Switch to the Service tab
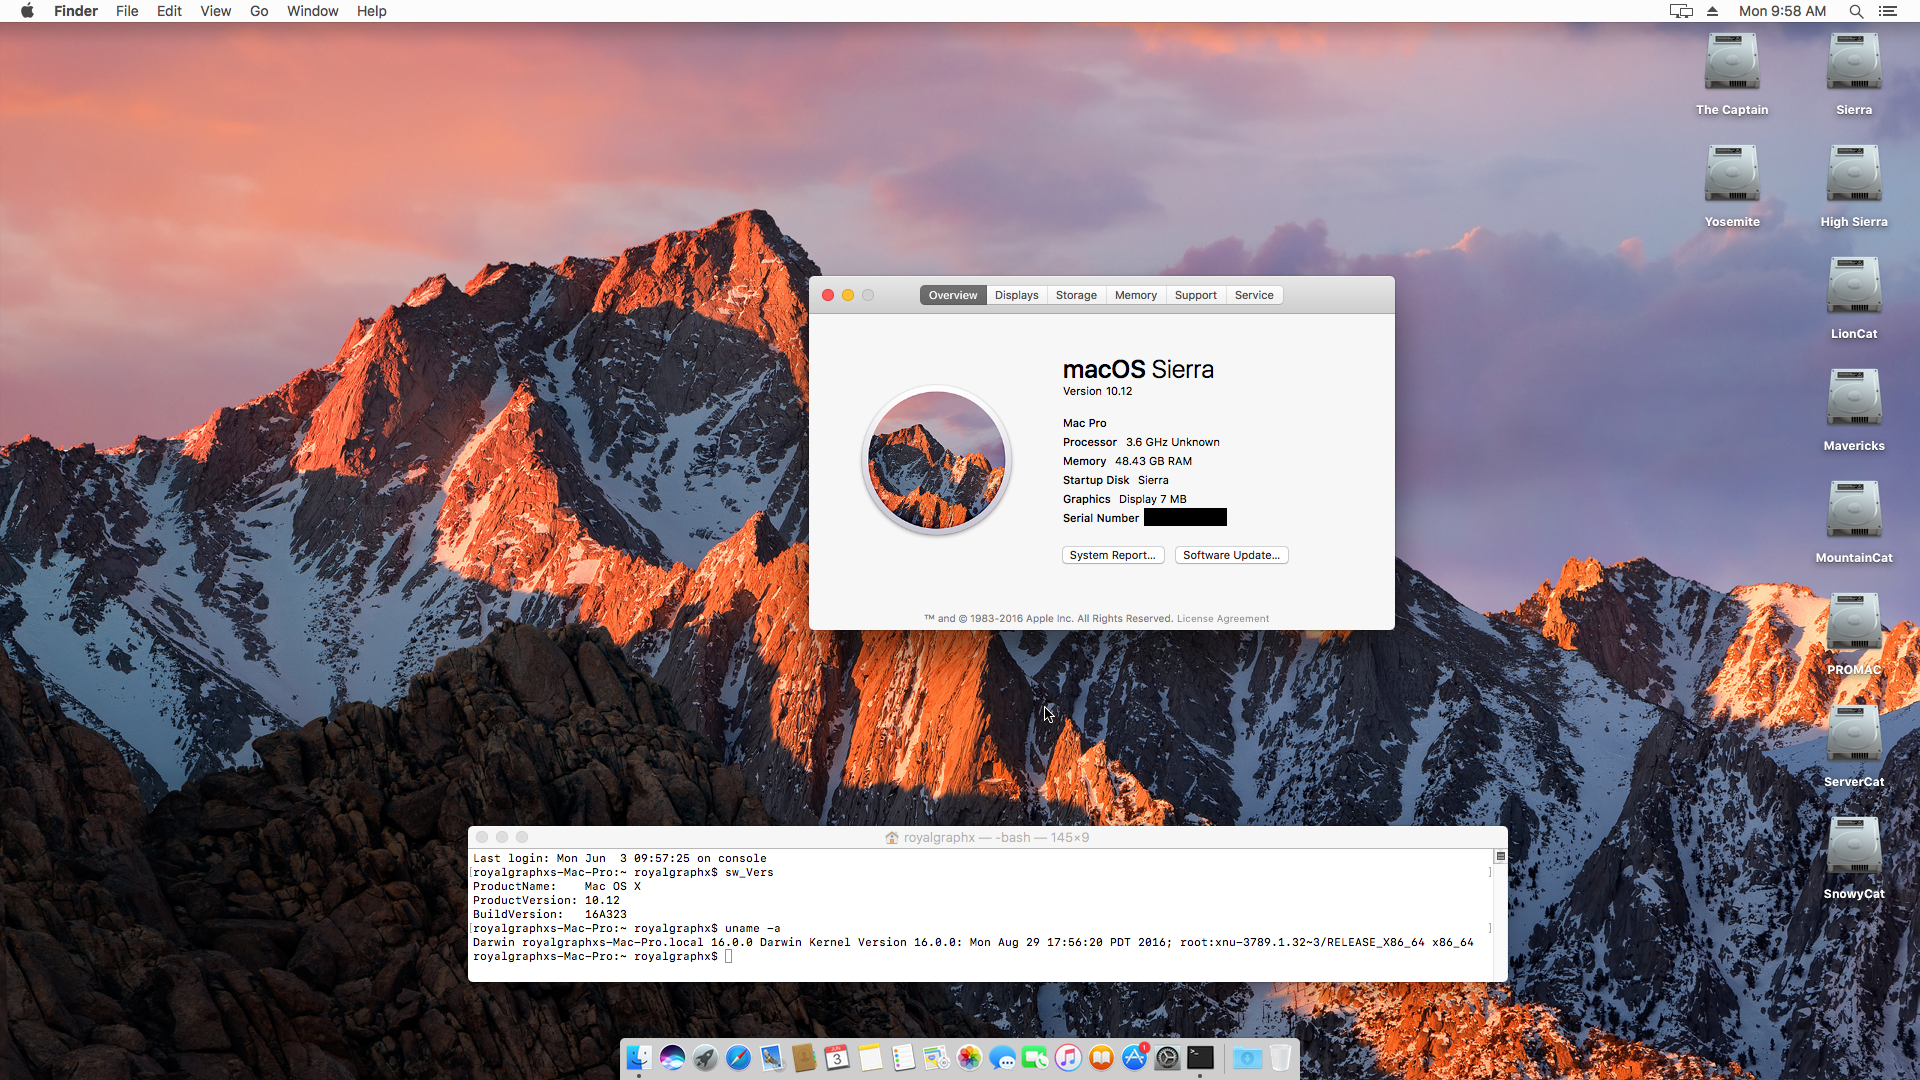 1254,295
